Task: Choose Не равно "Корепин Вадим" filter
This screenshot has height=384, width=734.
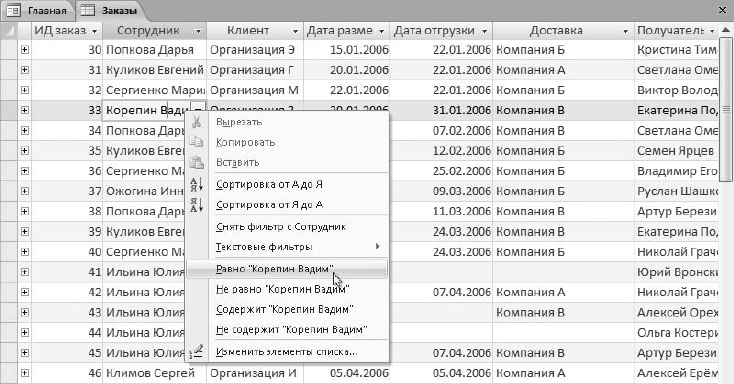Action: (x=287, y=289)
